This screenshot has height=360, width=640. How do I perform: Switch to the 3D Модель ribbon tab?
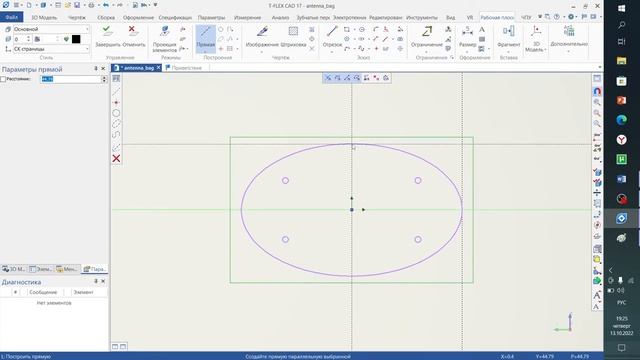pos(44,18)
